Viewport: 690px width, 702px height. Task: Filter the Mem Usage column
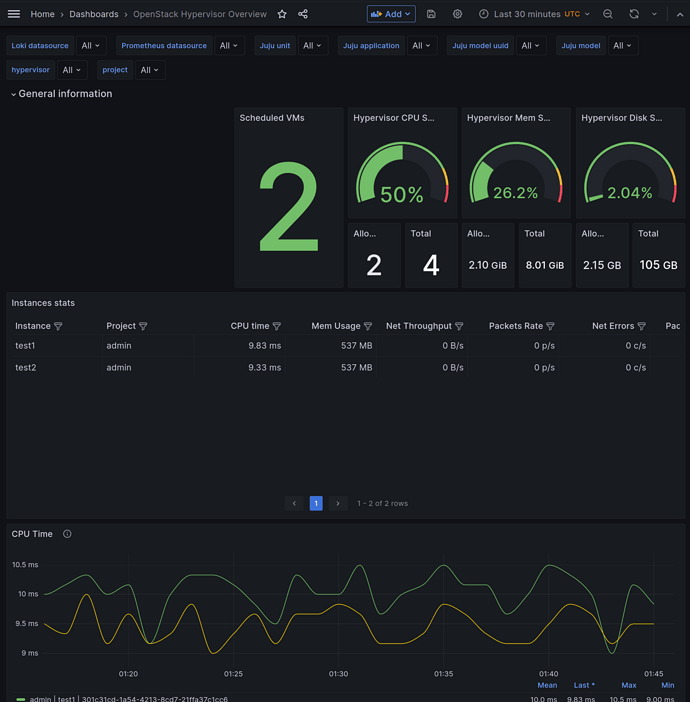pyautogui.click(x=368, y=326)
